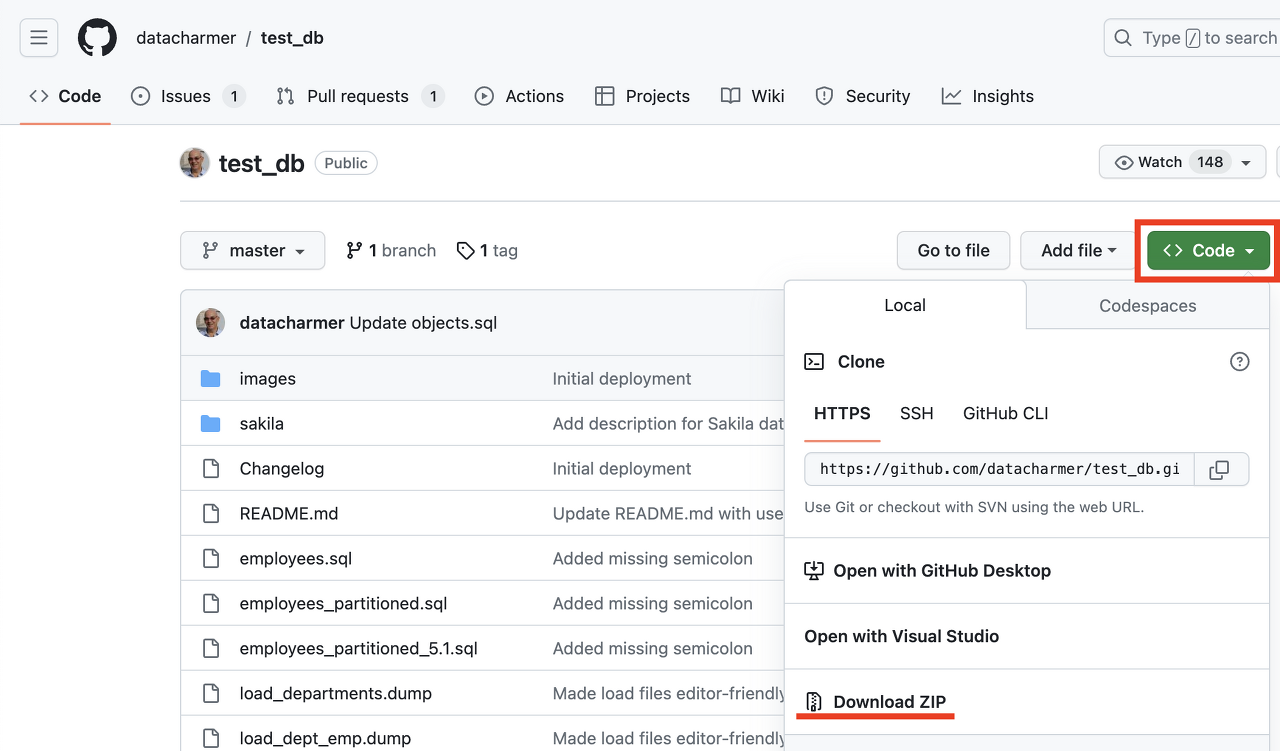This screenshot has height=751, width=1280.
Task: Click the datacharmer avatar in the commit row
Action: tap(210, 323)
